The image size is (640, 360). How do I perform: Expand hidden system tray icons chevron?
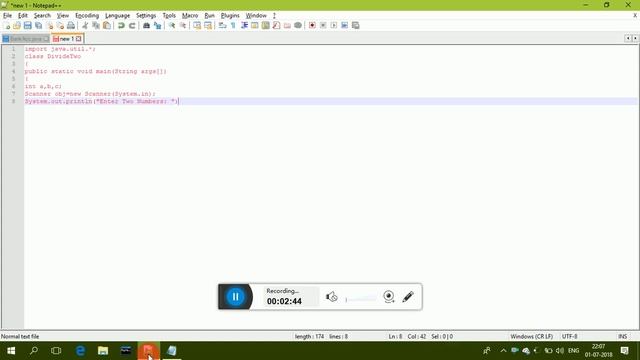pyautogui.click(x=503, y=351)
